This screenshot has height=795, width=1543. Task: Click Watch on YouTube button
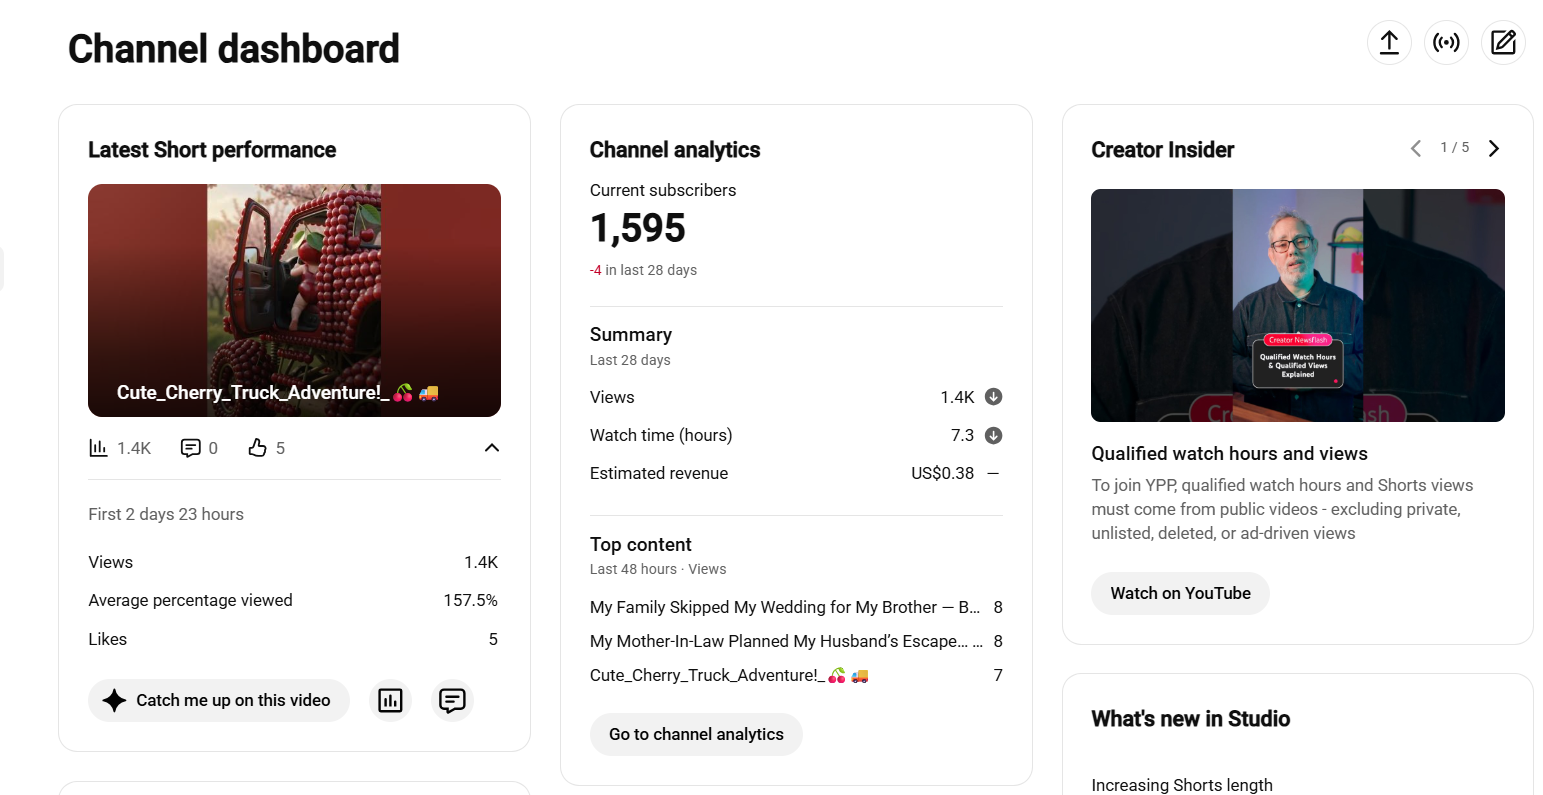pos(1180,593)
